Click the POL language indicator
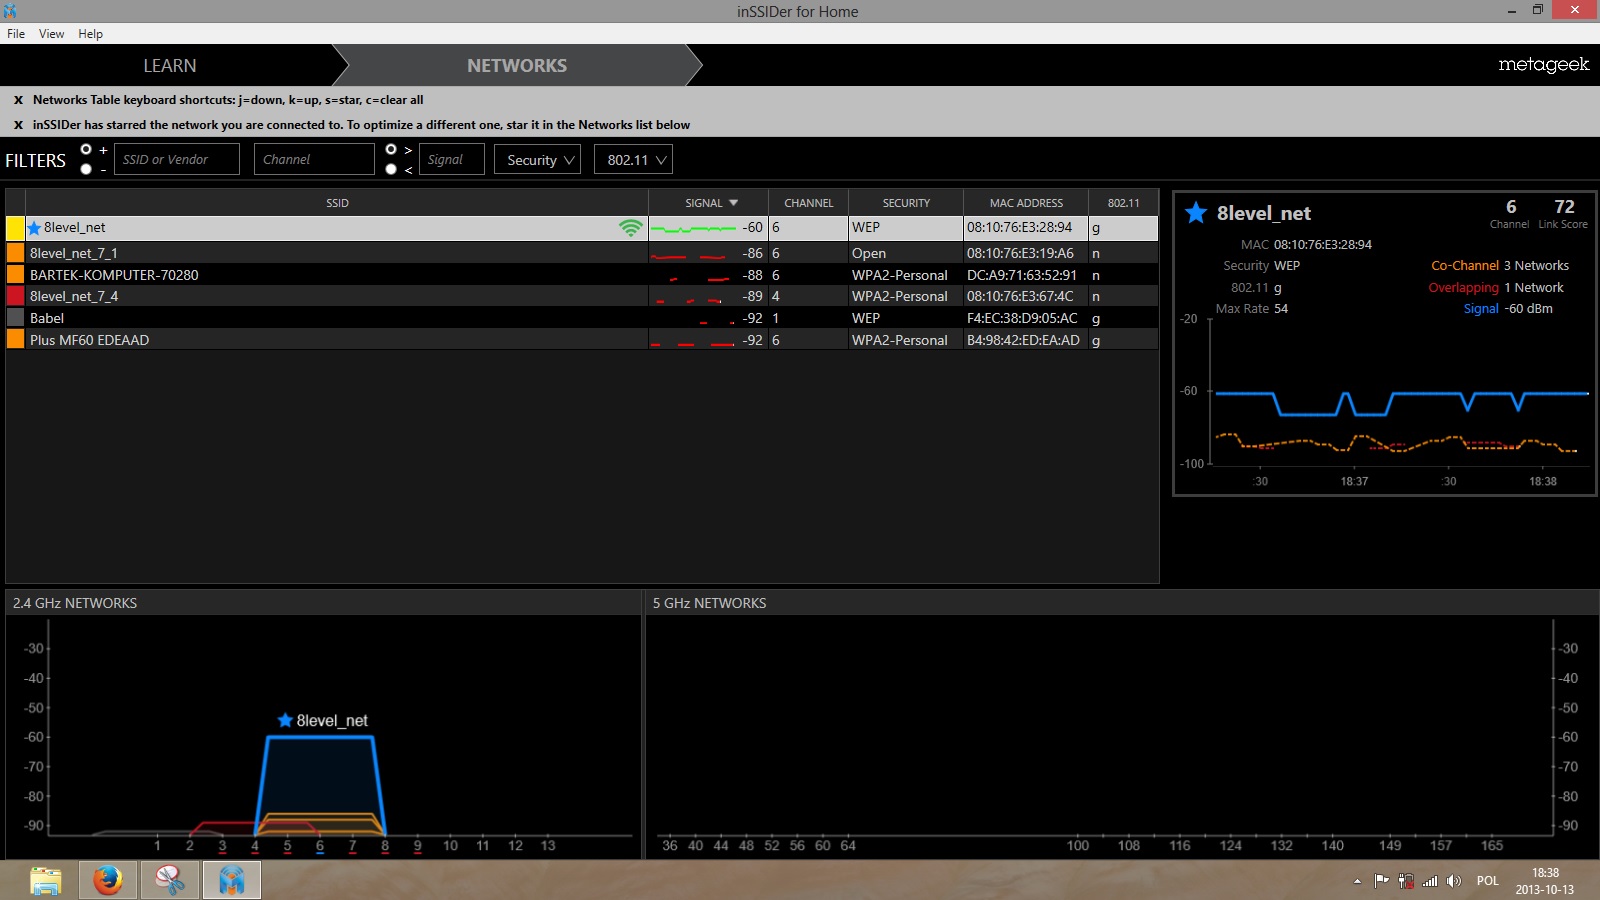Image resolution: width=1600 pixels, height=900 pixels. click(x=1488, y=881)
